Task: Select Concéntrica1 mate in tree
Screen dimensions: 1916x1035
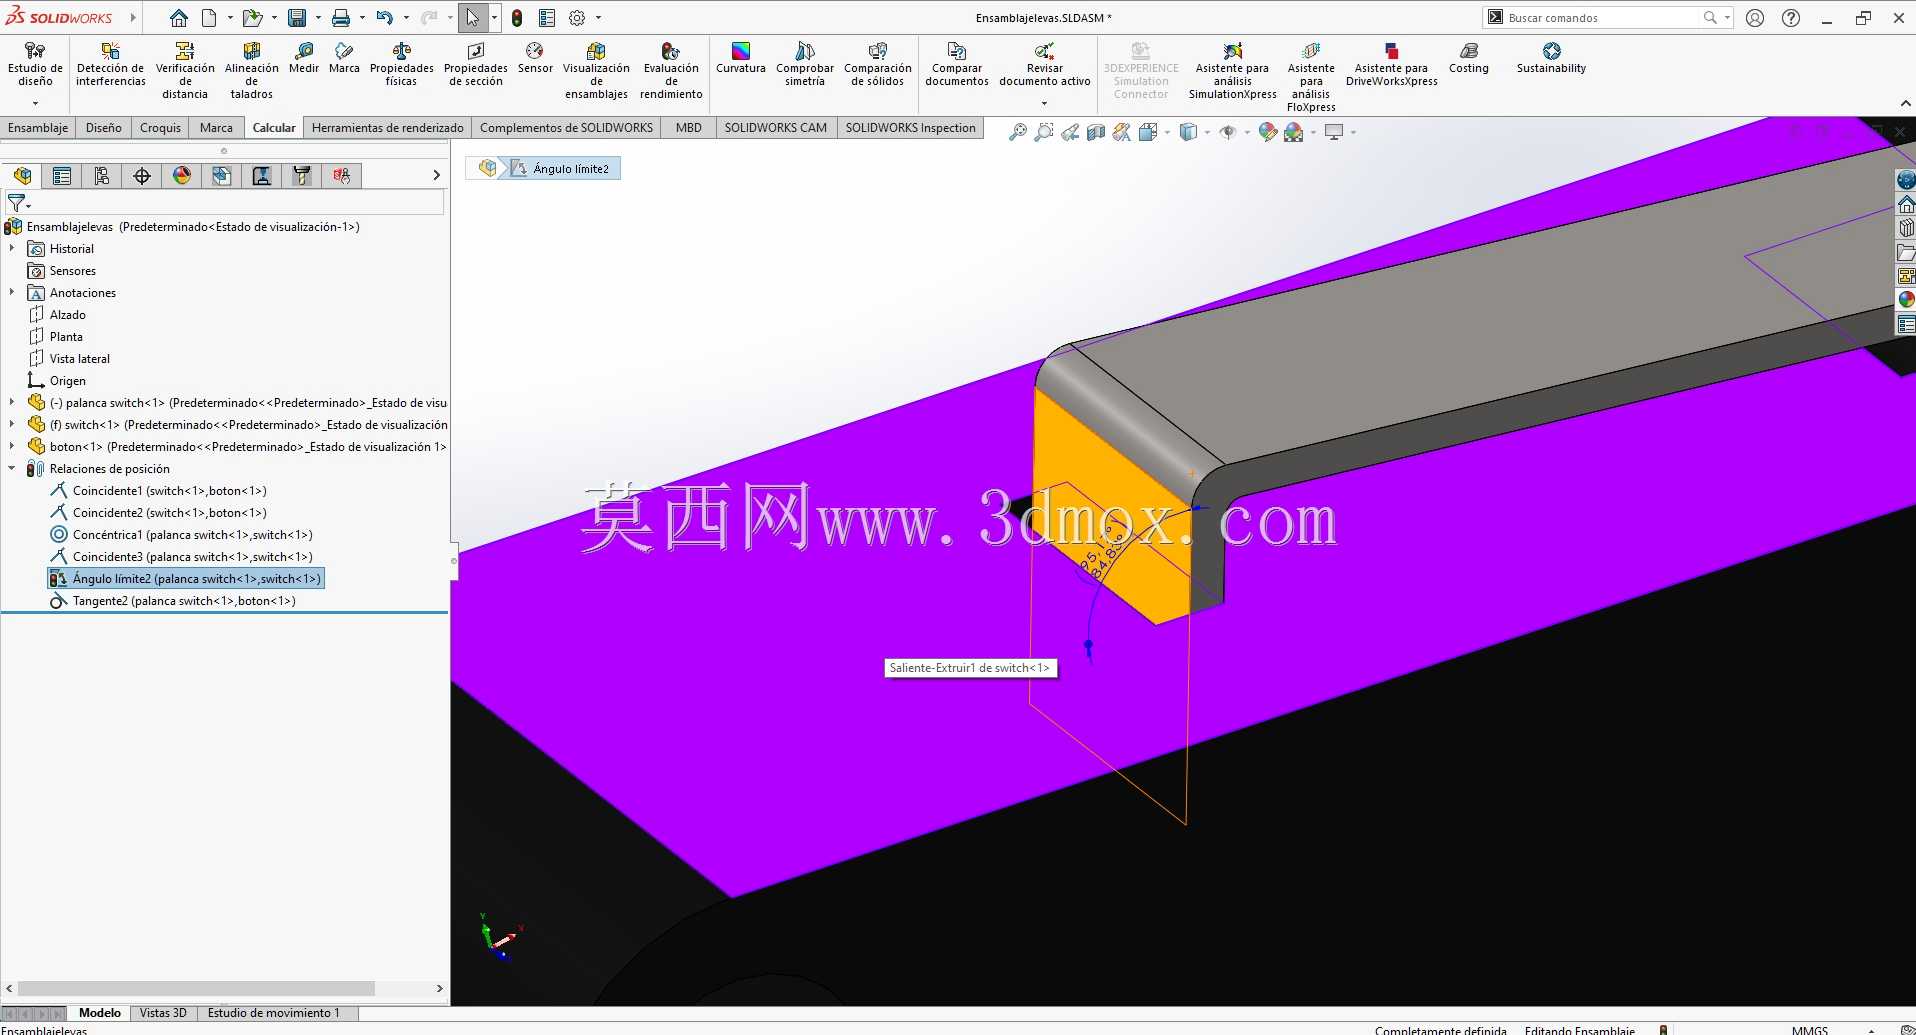Action: click(x=192, y=535)
